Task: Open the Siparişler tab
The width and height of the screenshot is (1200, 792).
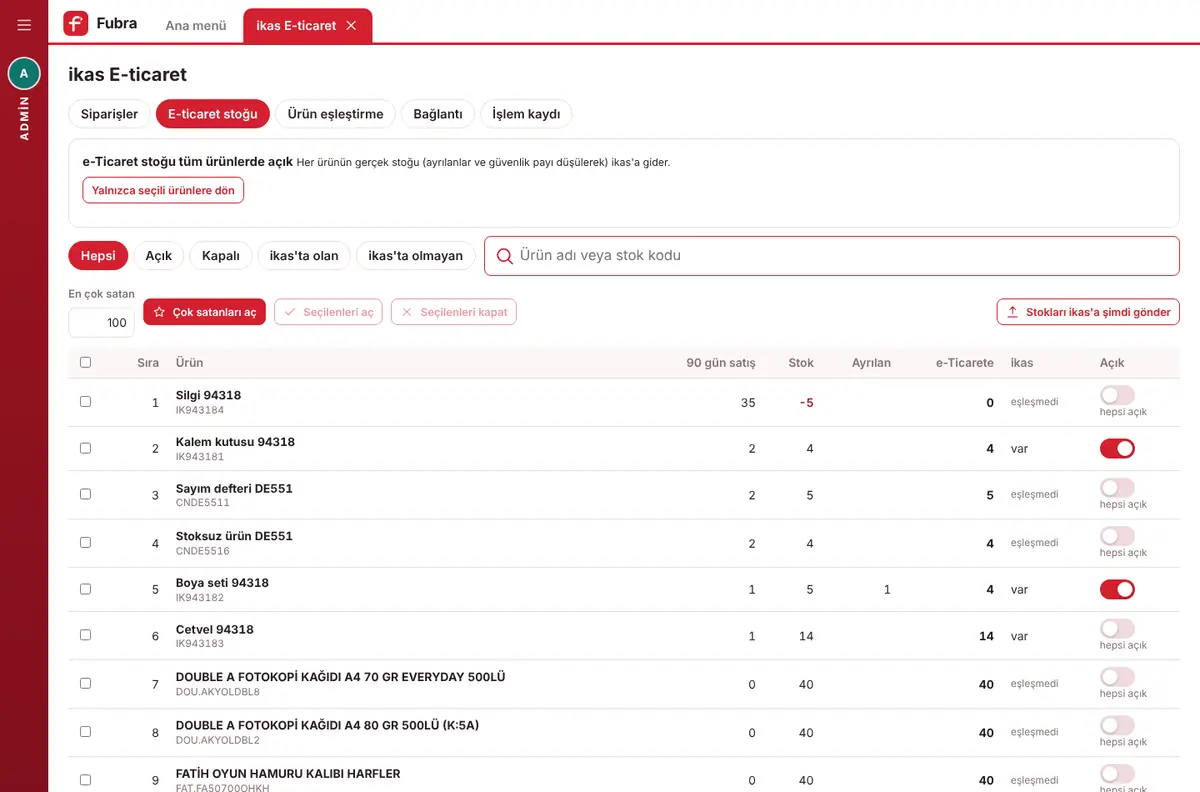Action: click(x=109, y=114)
